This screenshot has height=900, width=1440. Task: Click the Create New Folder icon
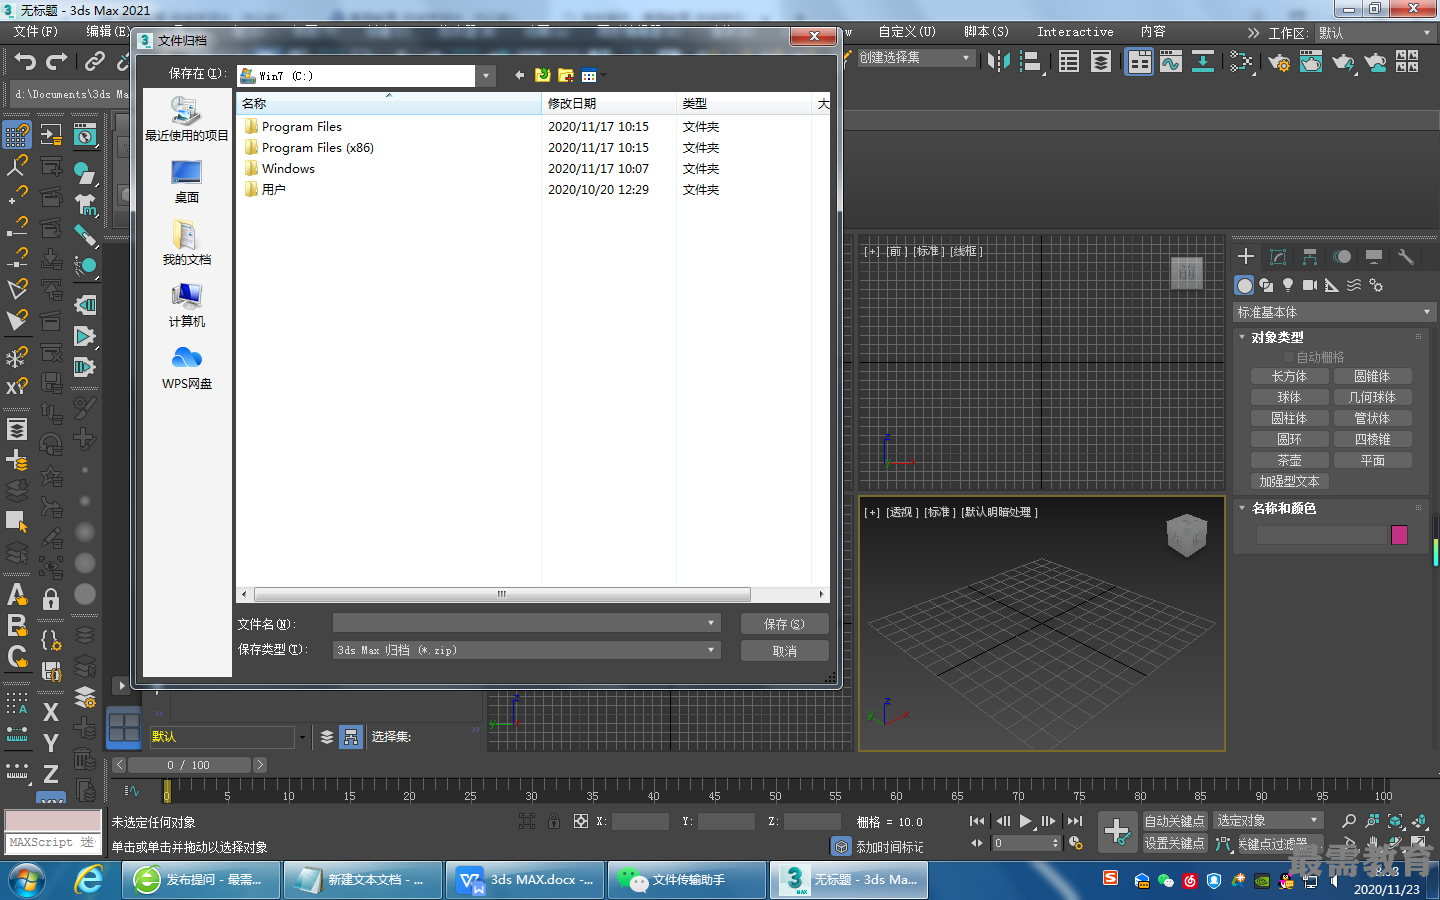pyautogui.click(x=565, y=75)
